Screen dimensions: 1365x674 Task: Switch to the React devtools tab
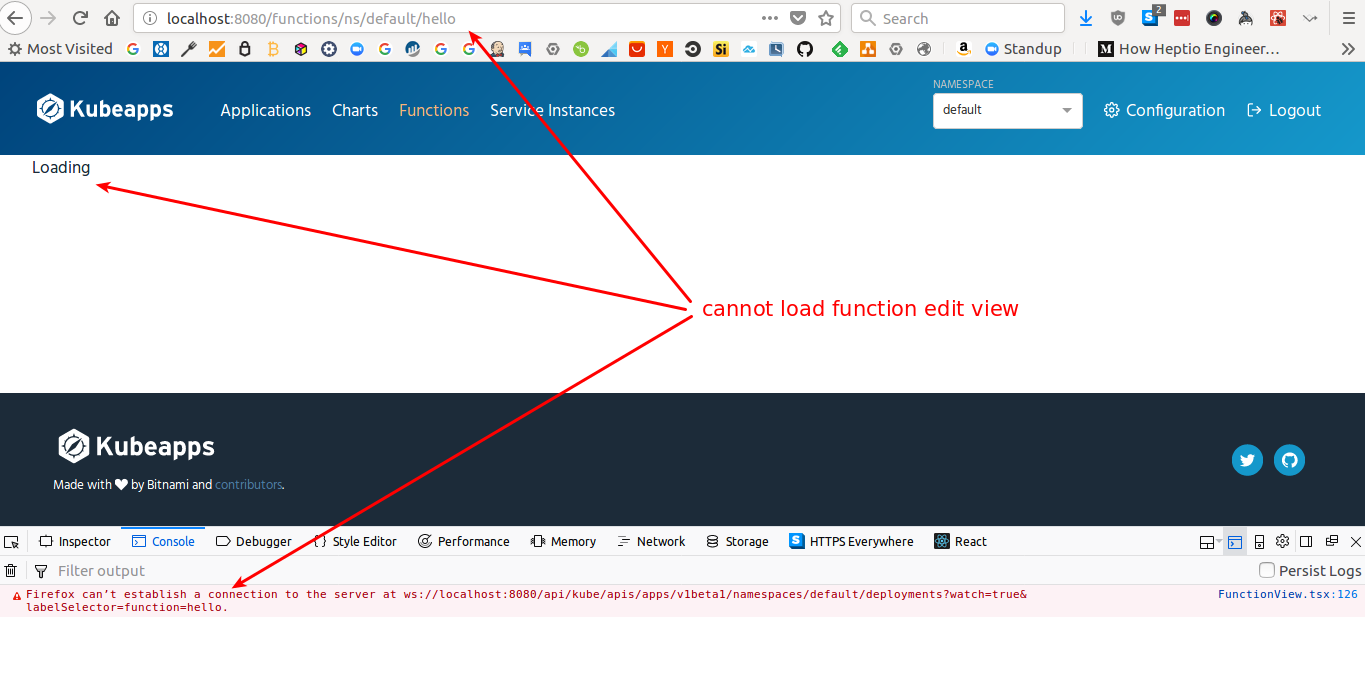click(959, 541)
